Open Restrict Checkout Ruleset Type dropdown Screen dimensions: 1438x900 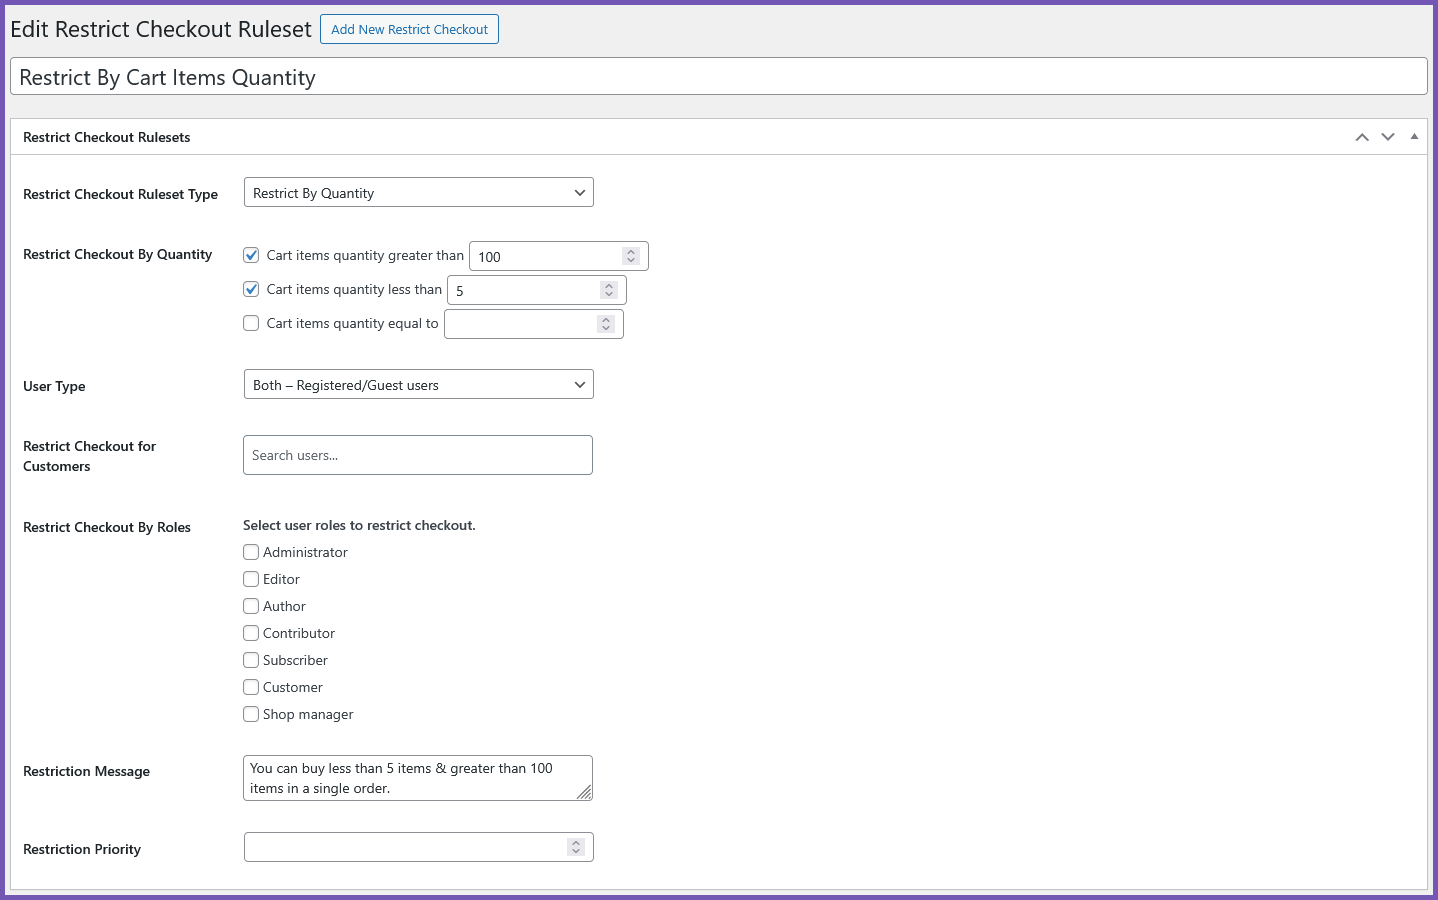click(x=418, y=193)
